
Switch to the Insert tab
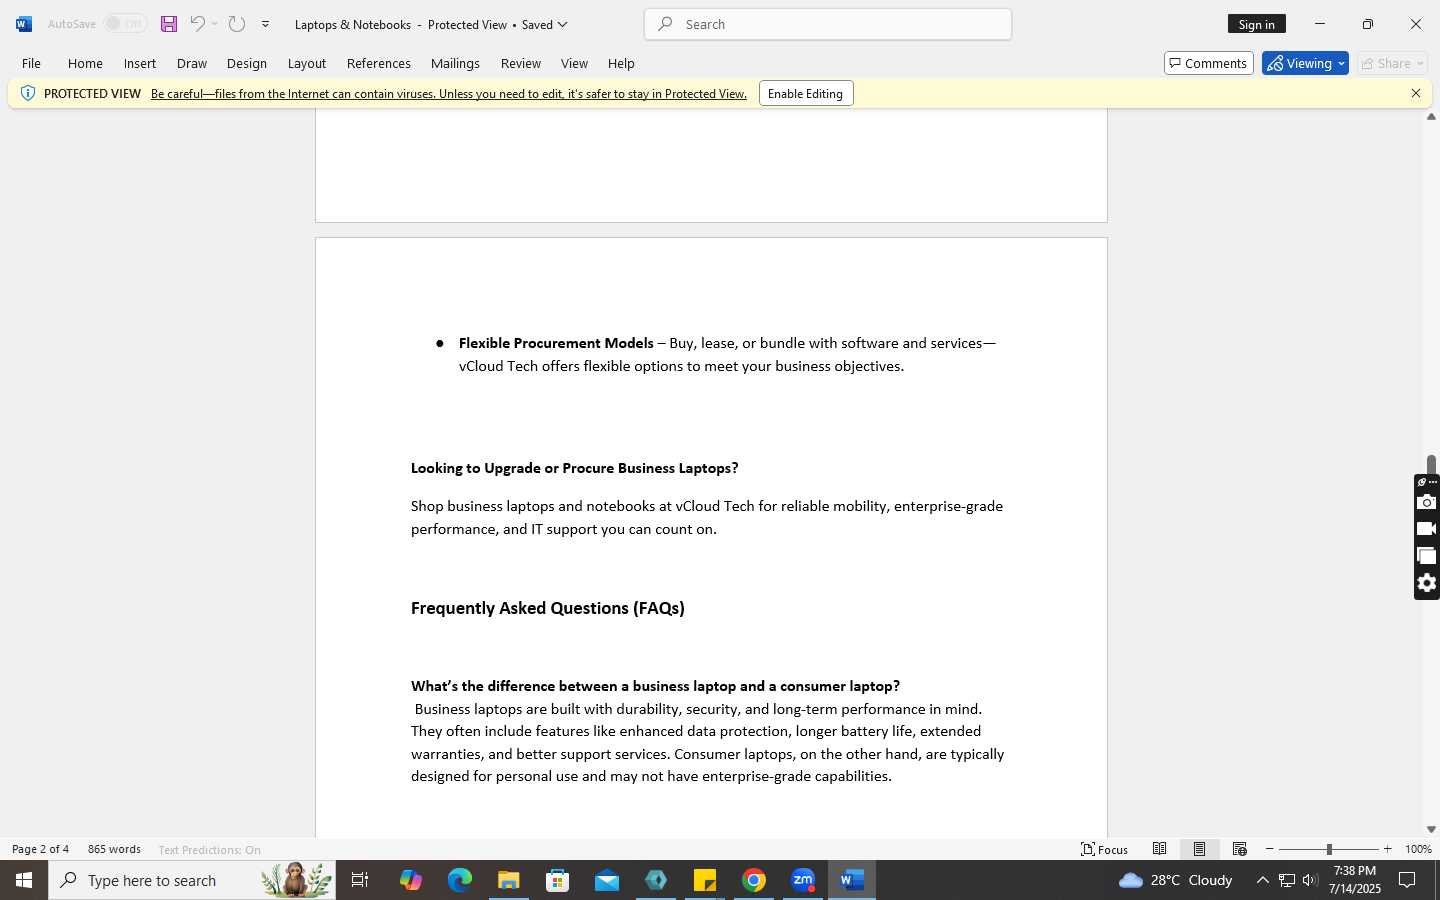pyautogui.click(x=140, y=63)
